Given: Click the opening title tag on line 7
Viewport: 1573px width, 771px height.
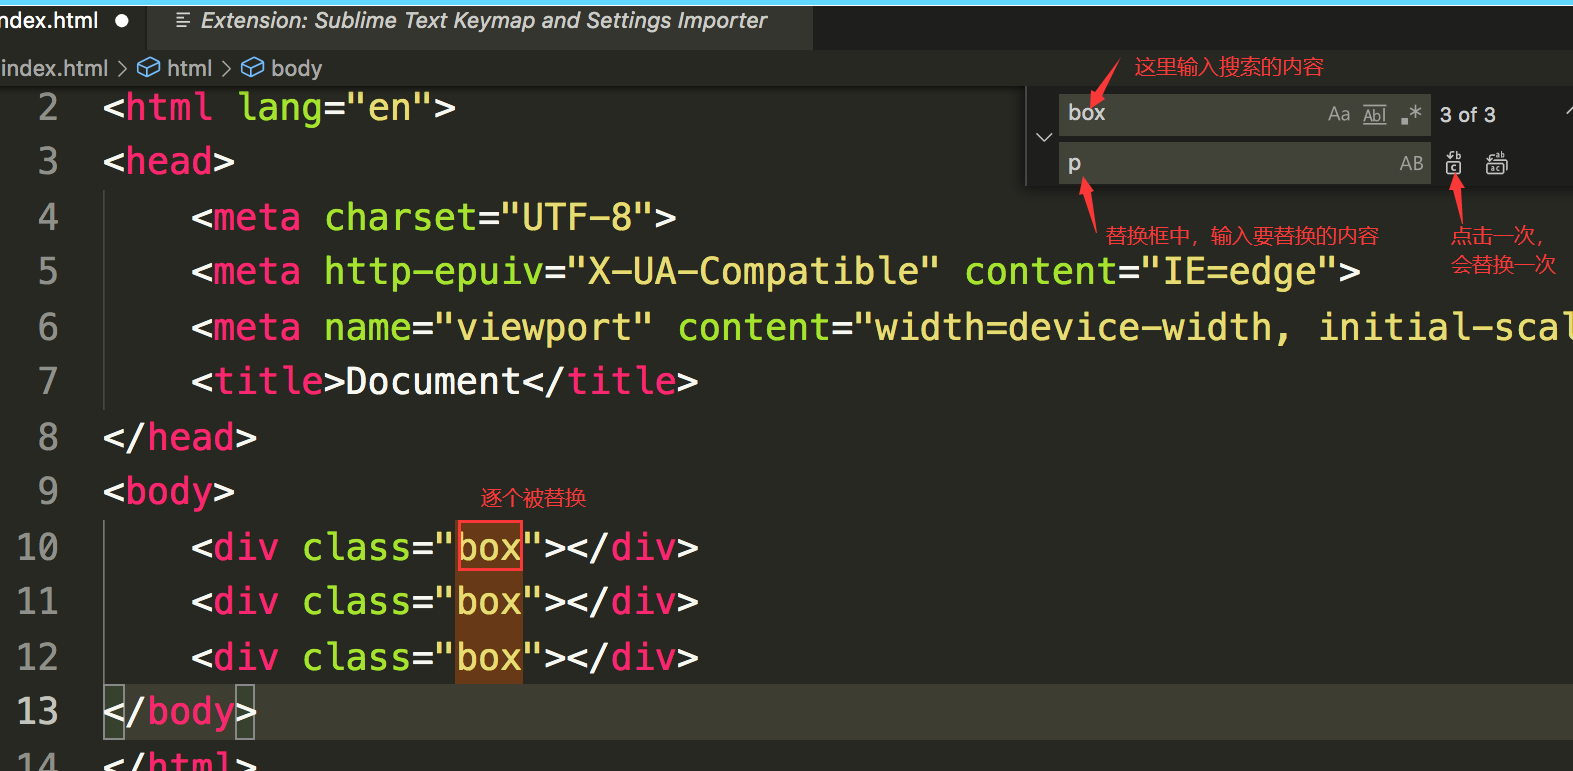Looking at the screenshot, I should pos(268,381).
